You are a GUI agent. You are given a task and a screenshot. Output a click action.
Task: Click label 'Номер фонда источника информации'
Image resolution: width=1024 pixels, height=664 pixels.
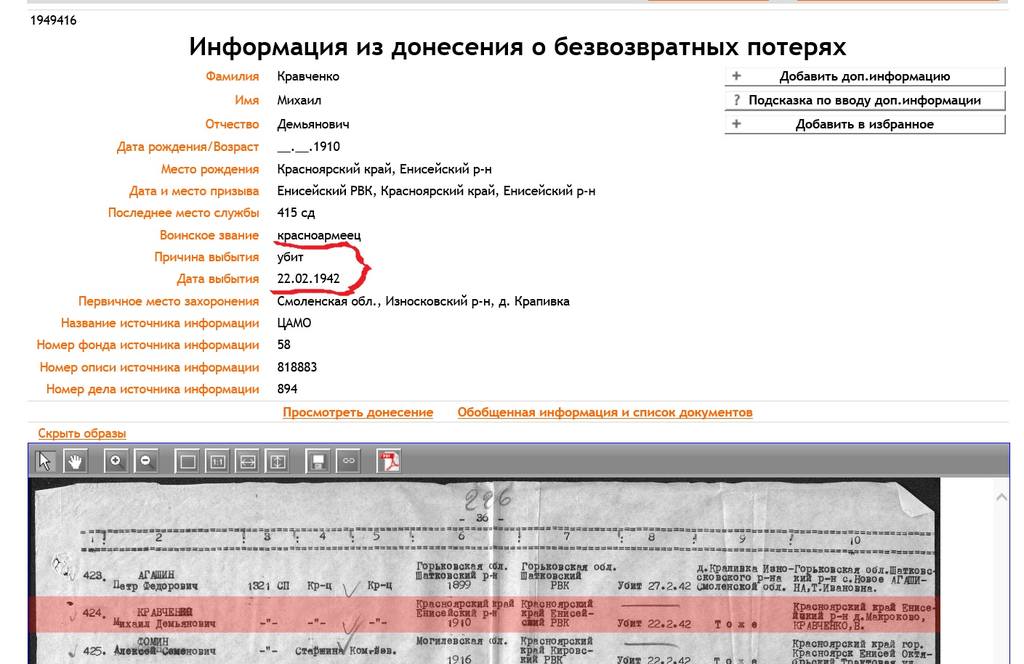pos(148,345)
